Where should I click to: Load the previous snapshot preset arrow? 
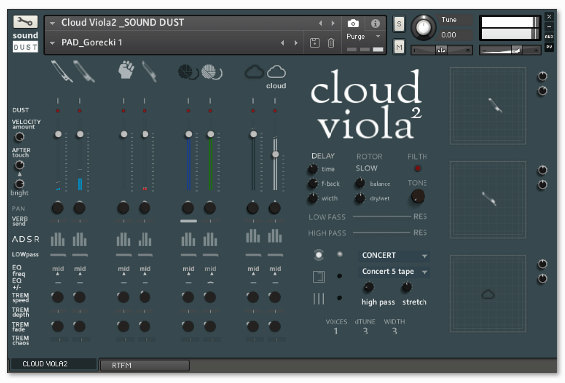coord(282,43)
